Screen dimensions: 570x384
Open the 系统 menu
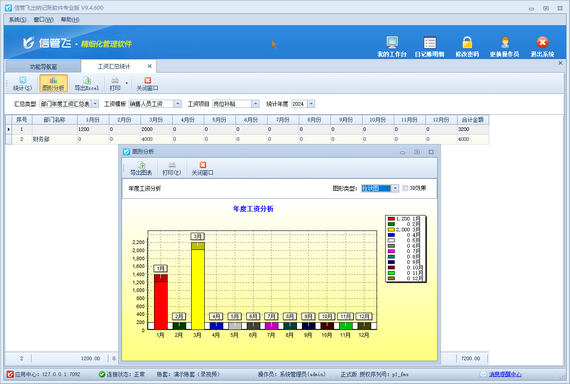pos(17,20)
